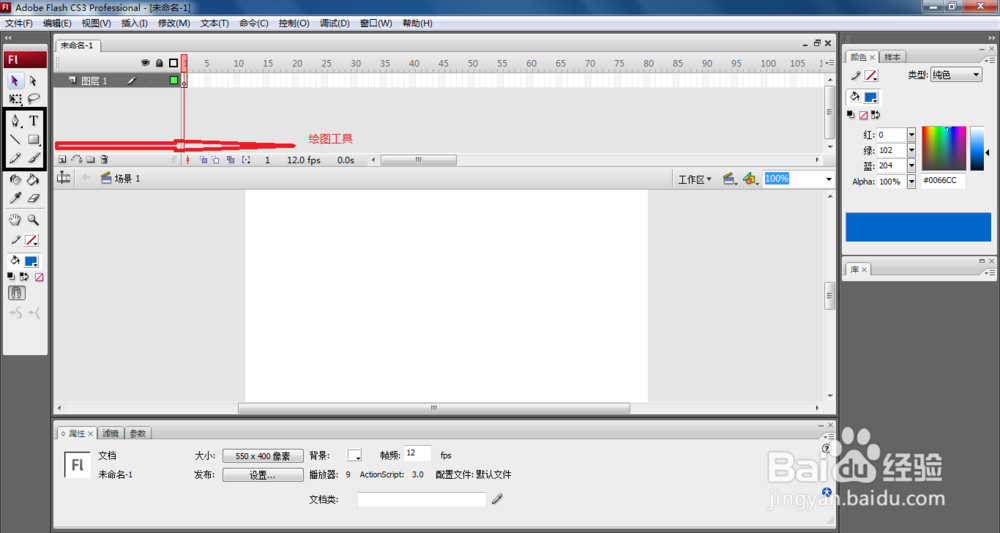Insert a layer folder
Image resolution: width=1000 pixels, height=533 pixels.
pyautogui.click(x=91, y=160)
